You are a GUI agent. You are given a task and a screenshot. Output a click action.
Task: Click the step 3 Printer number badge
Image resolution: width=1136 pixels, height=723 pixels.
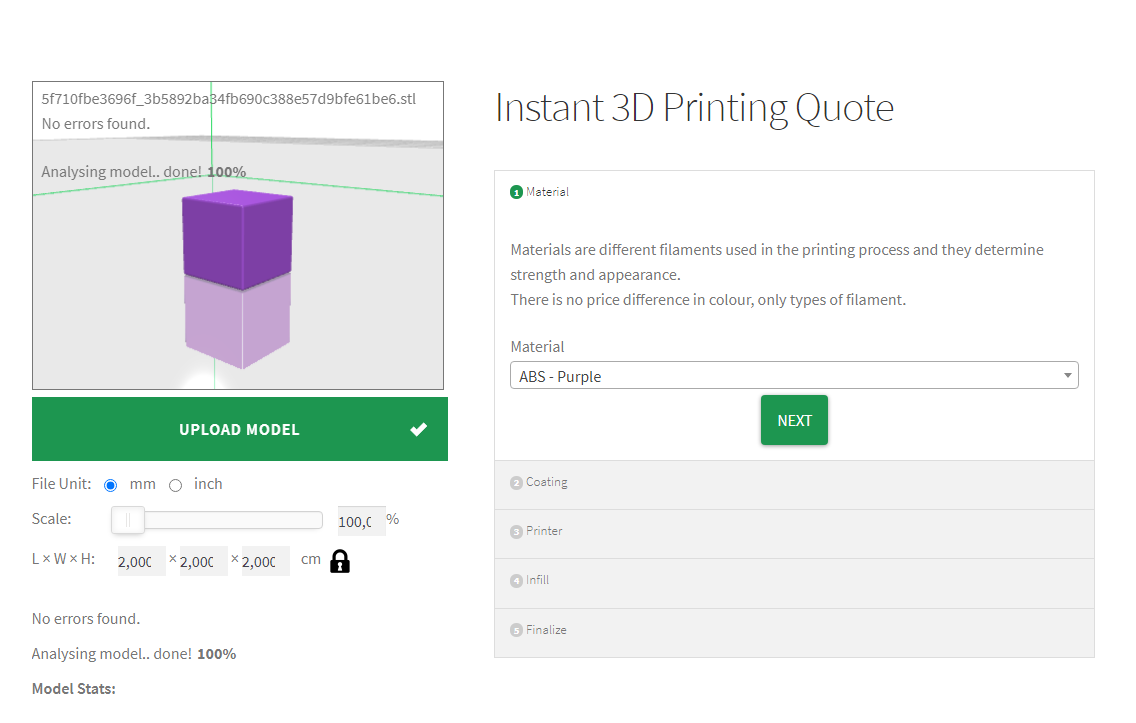pos(516,532)
